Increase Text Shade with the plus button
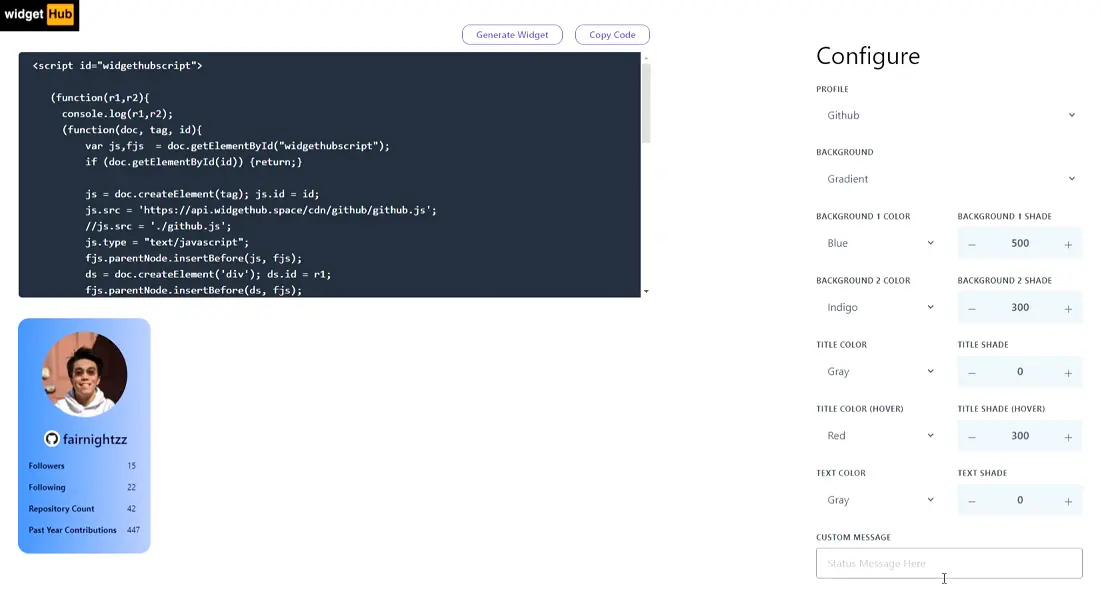The width and height of the screenshot is (1101, 615). 1068,501
